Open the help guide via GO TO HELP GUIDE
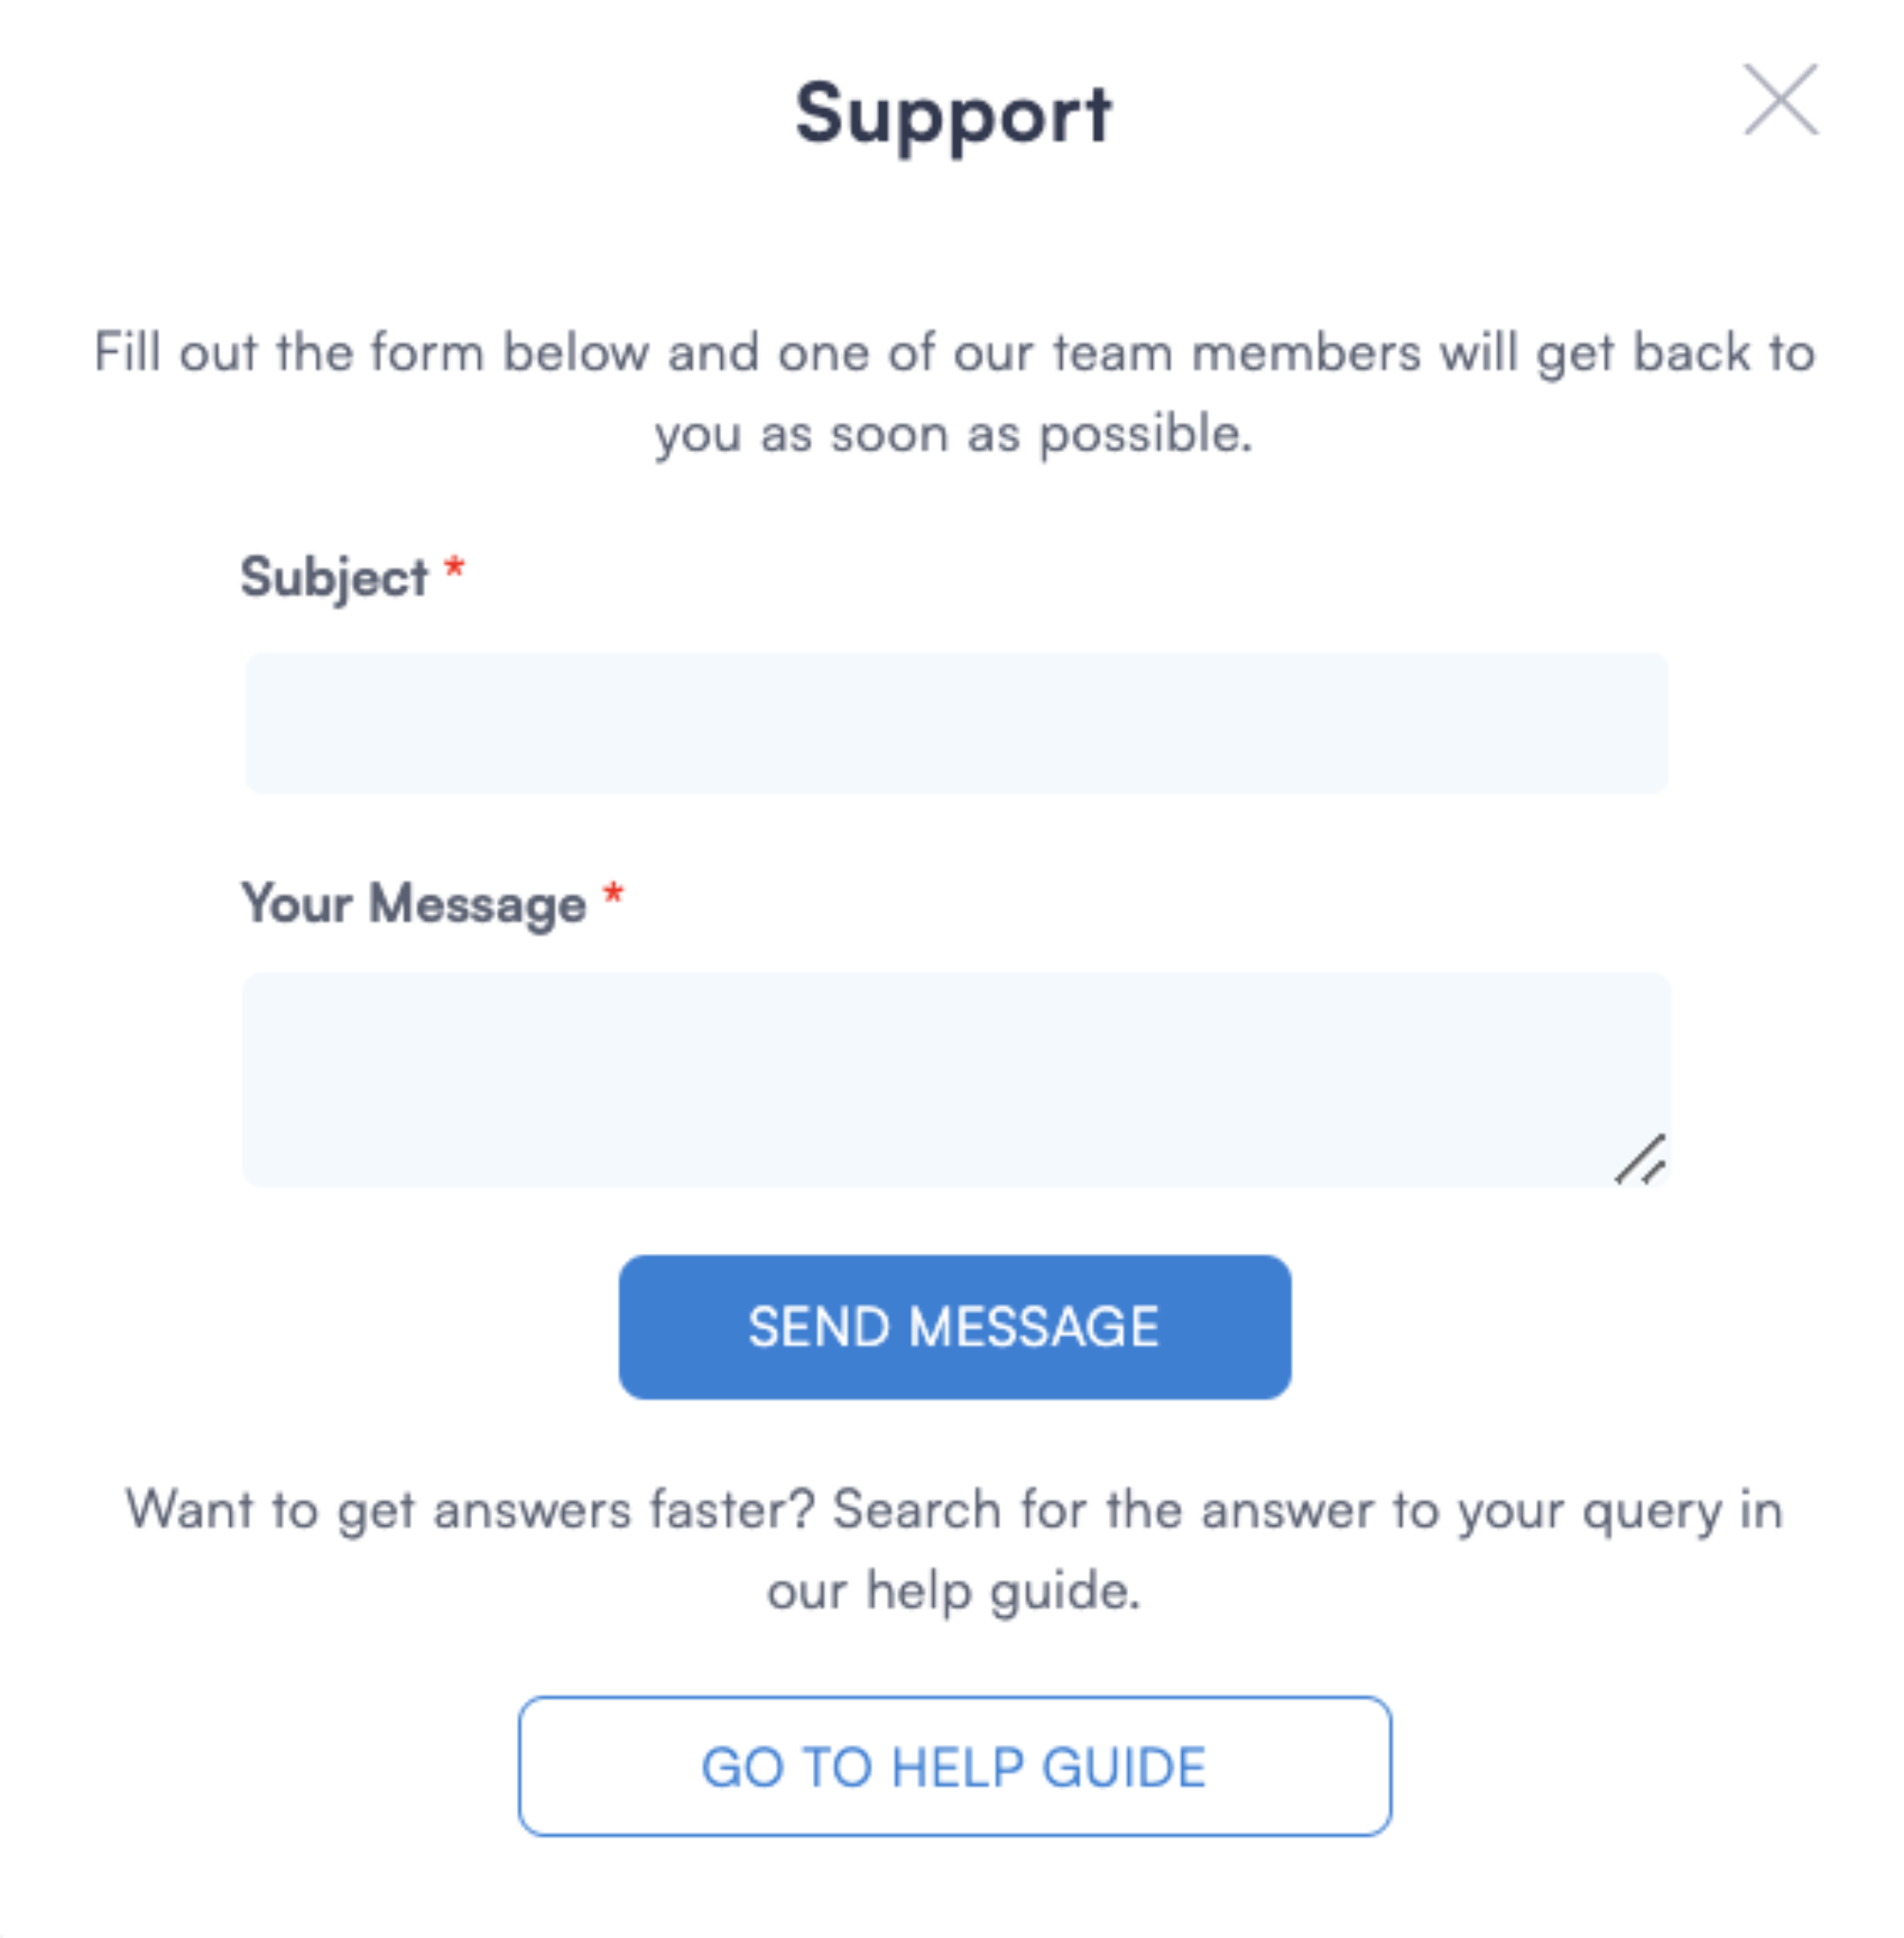Image resolution: width=1904 pixels, height=1938 pixels. pos(955,1766)
